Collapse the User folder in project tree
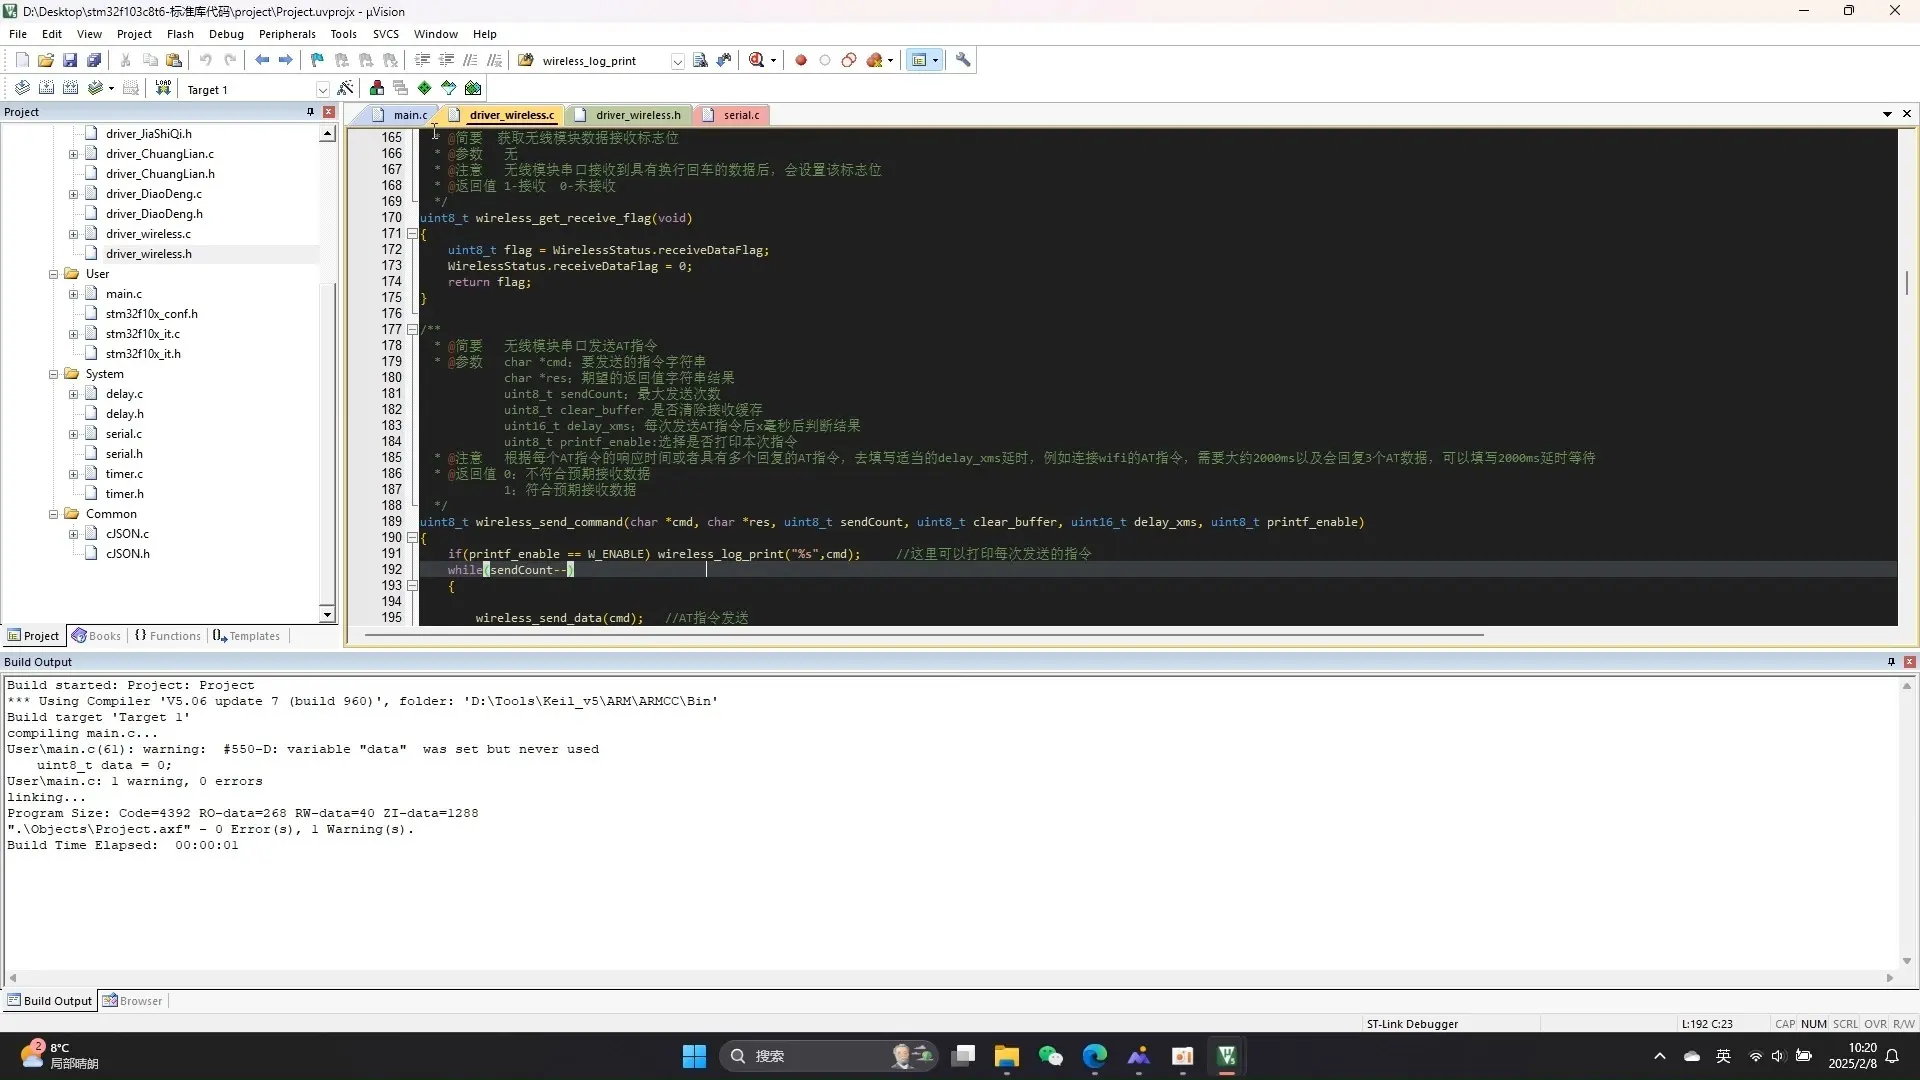1920x1080 pixels. tap(54, 274)
